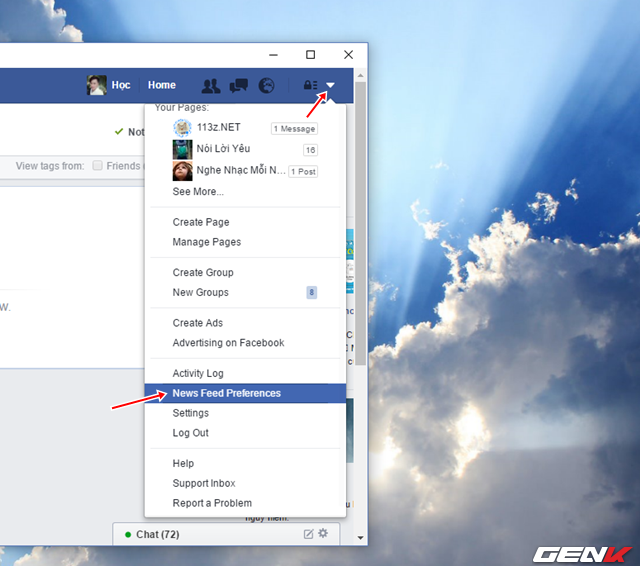
Task: Click the 16 notifications badge for Nói Lời Yêu
Action: pos(310,150)
